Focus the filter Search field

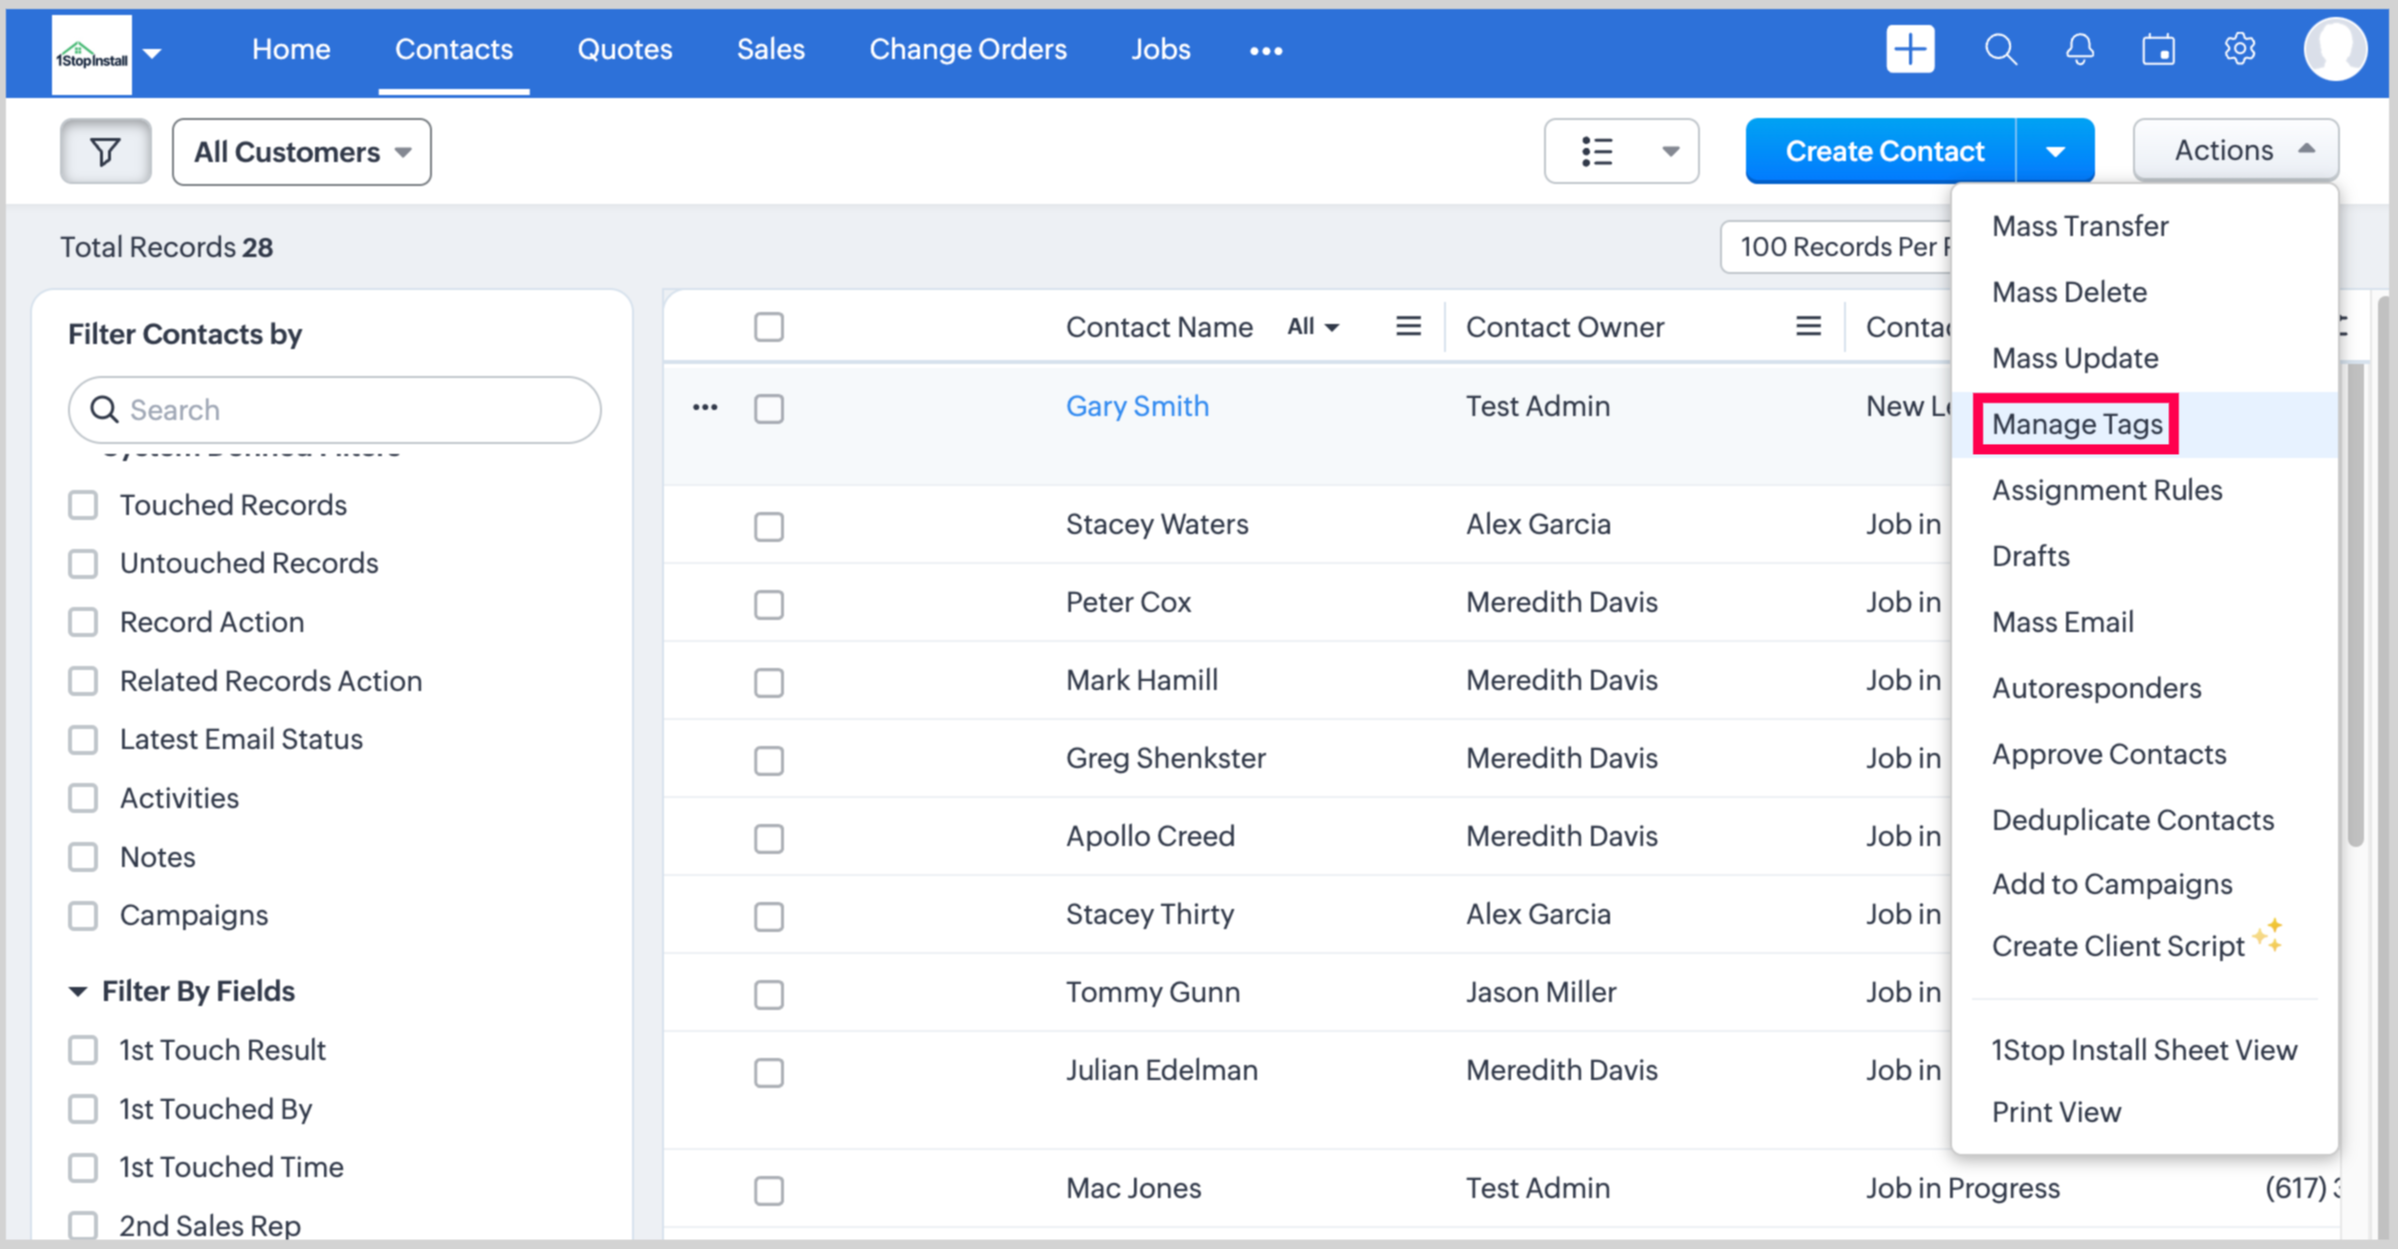click(350, 410)
